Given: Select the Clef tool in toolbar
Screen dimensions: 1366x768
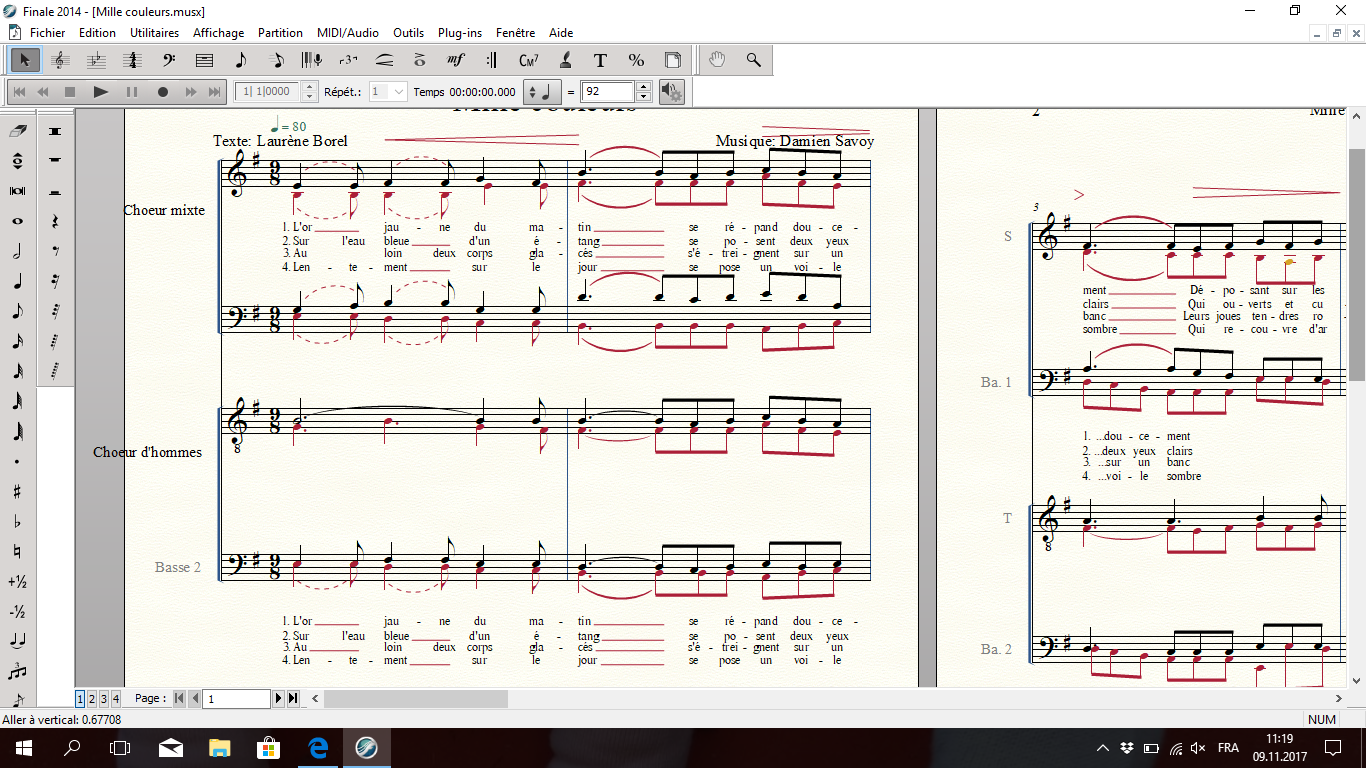Looking at the screenshot, I should click(169, 60).
